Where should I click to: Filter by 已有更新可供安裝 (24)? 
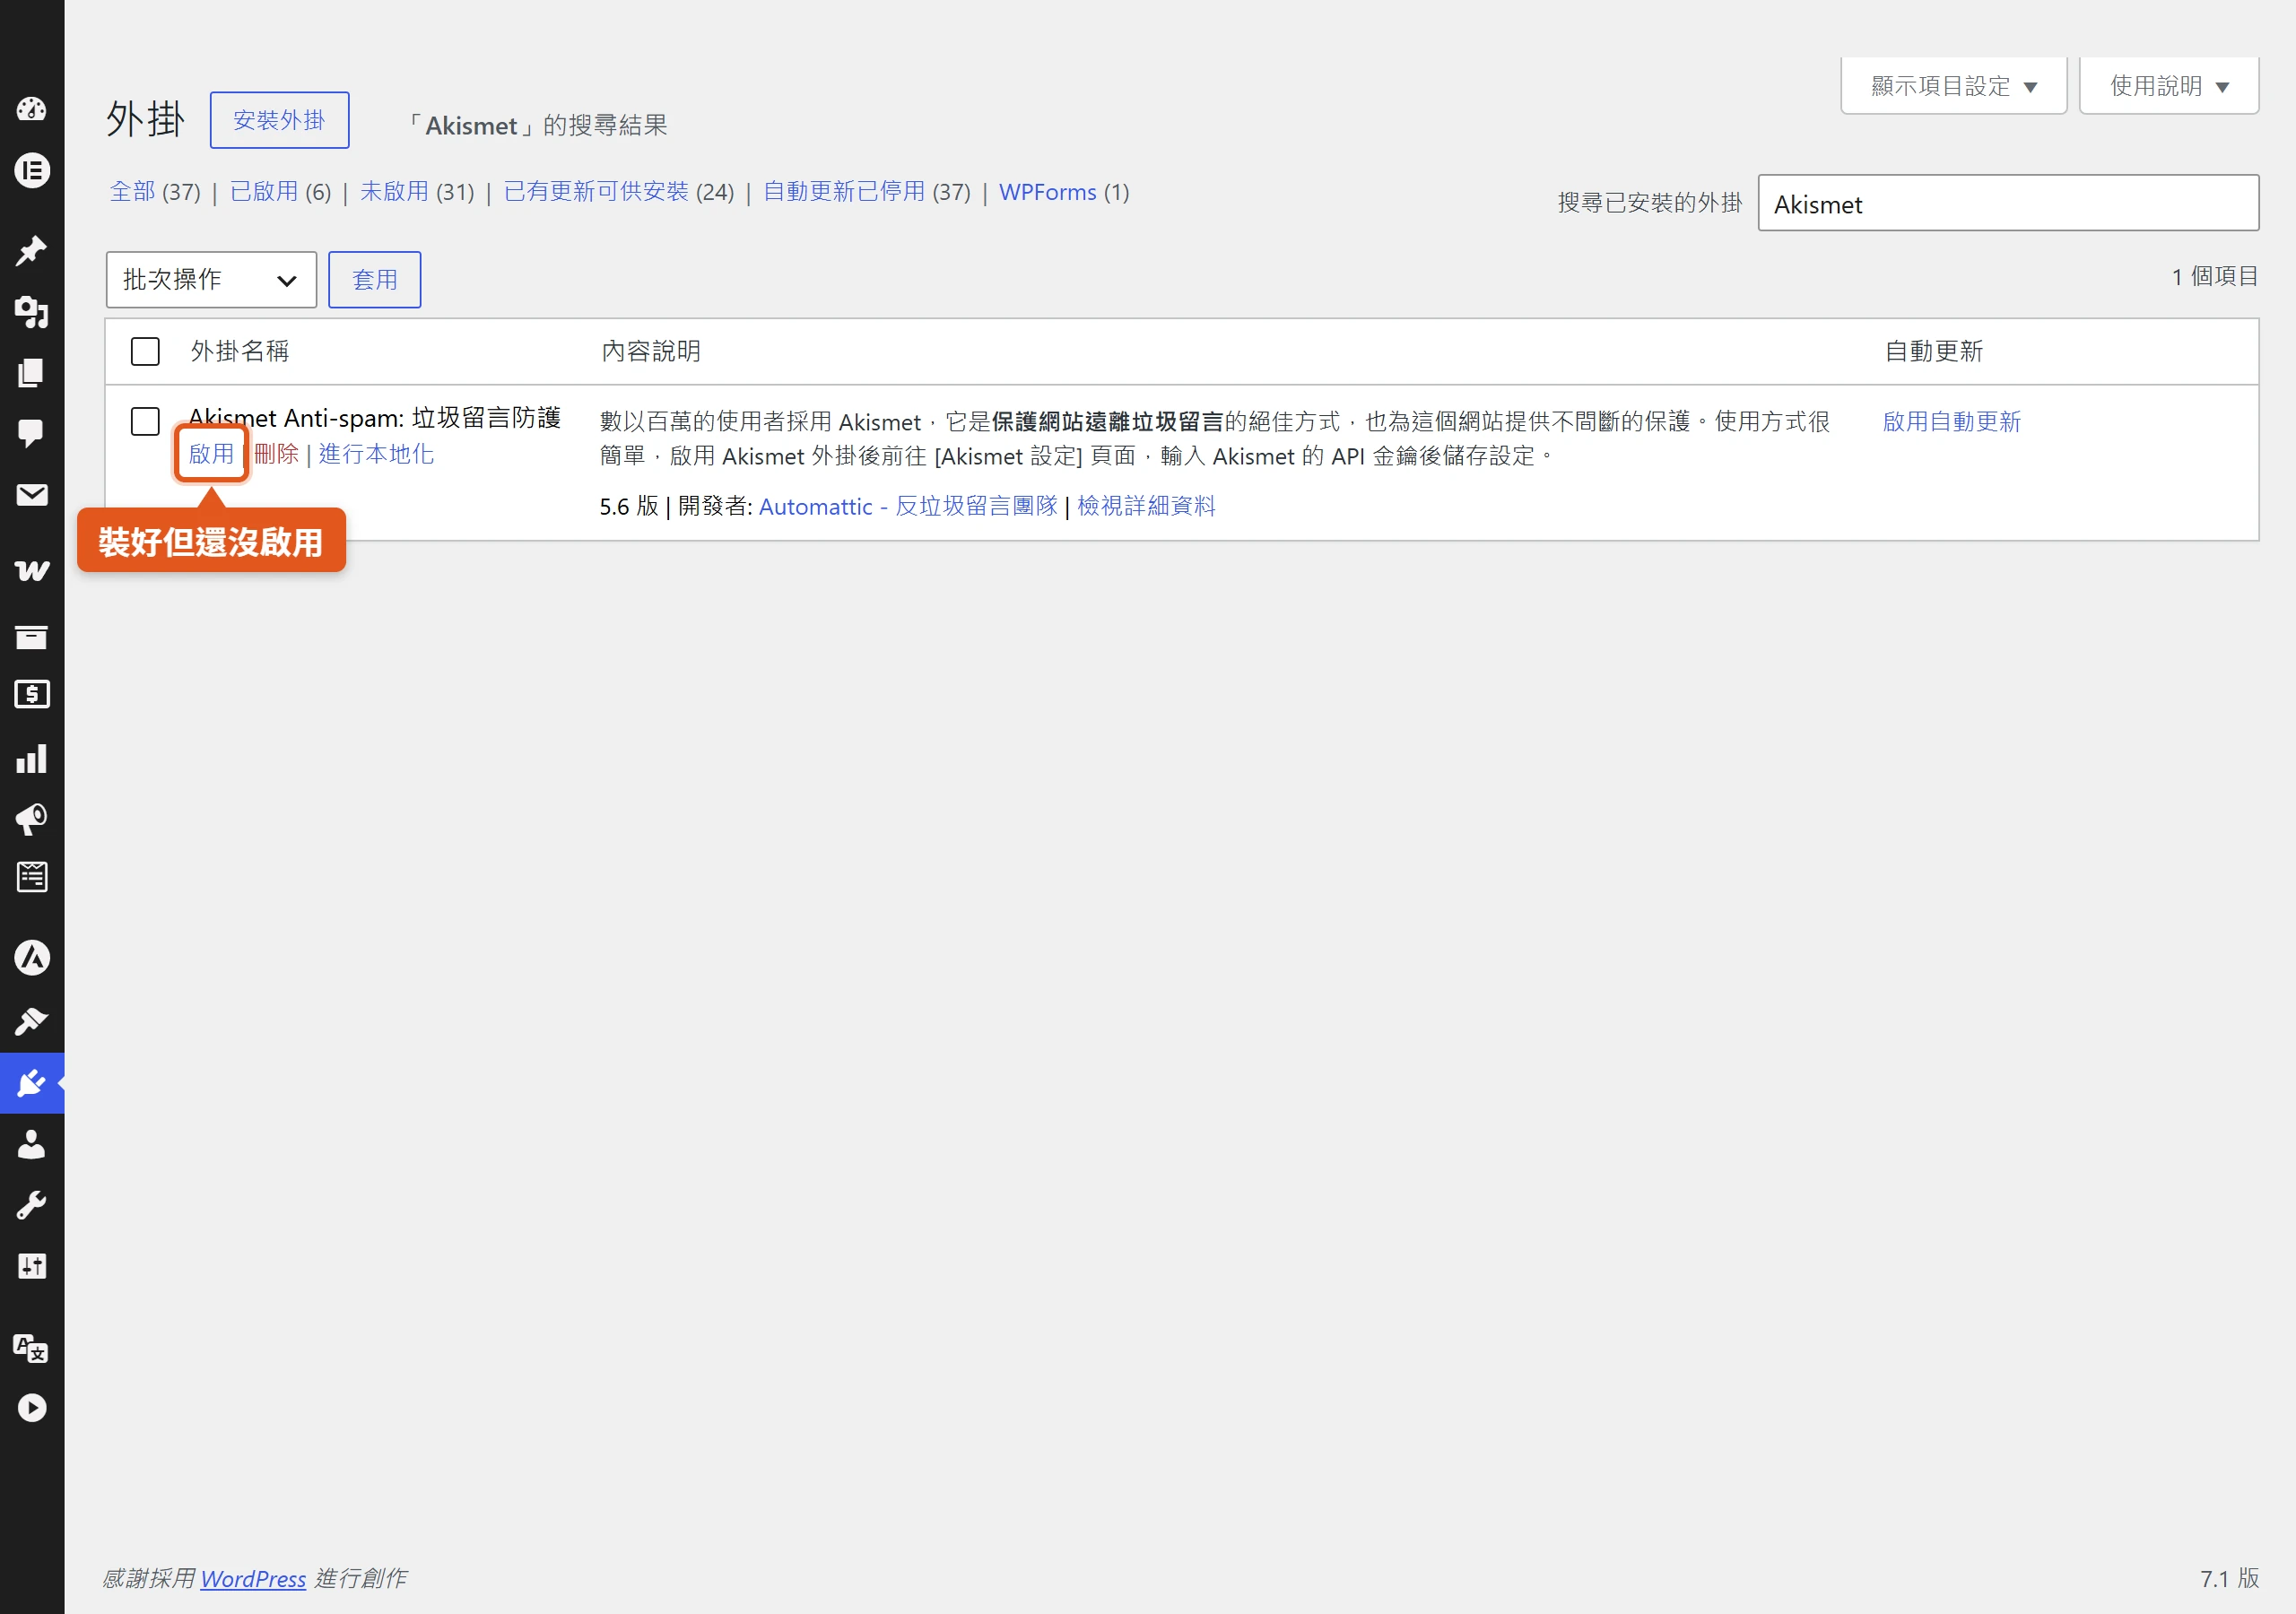tap(619, 192)
